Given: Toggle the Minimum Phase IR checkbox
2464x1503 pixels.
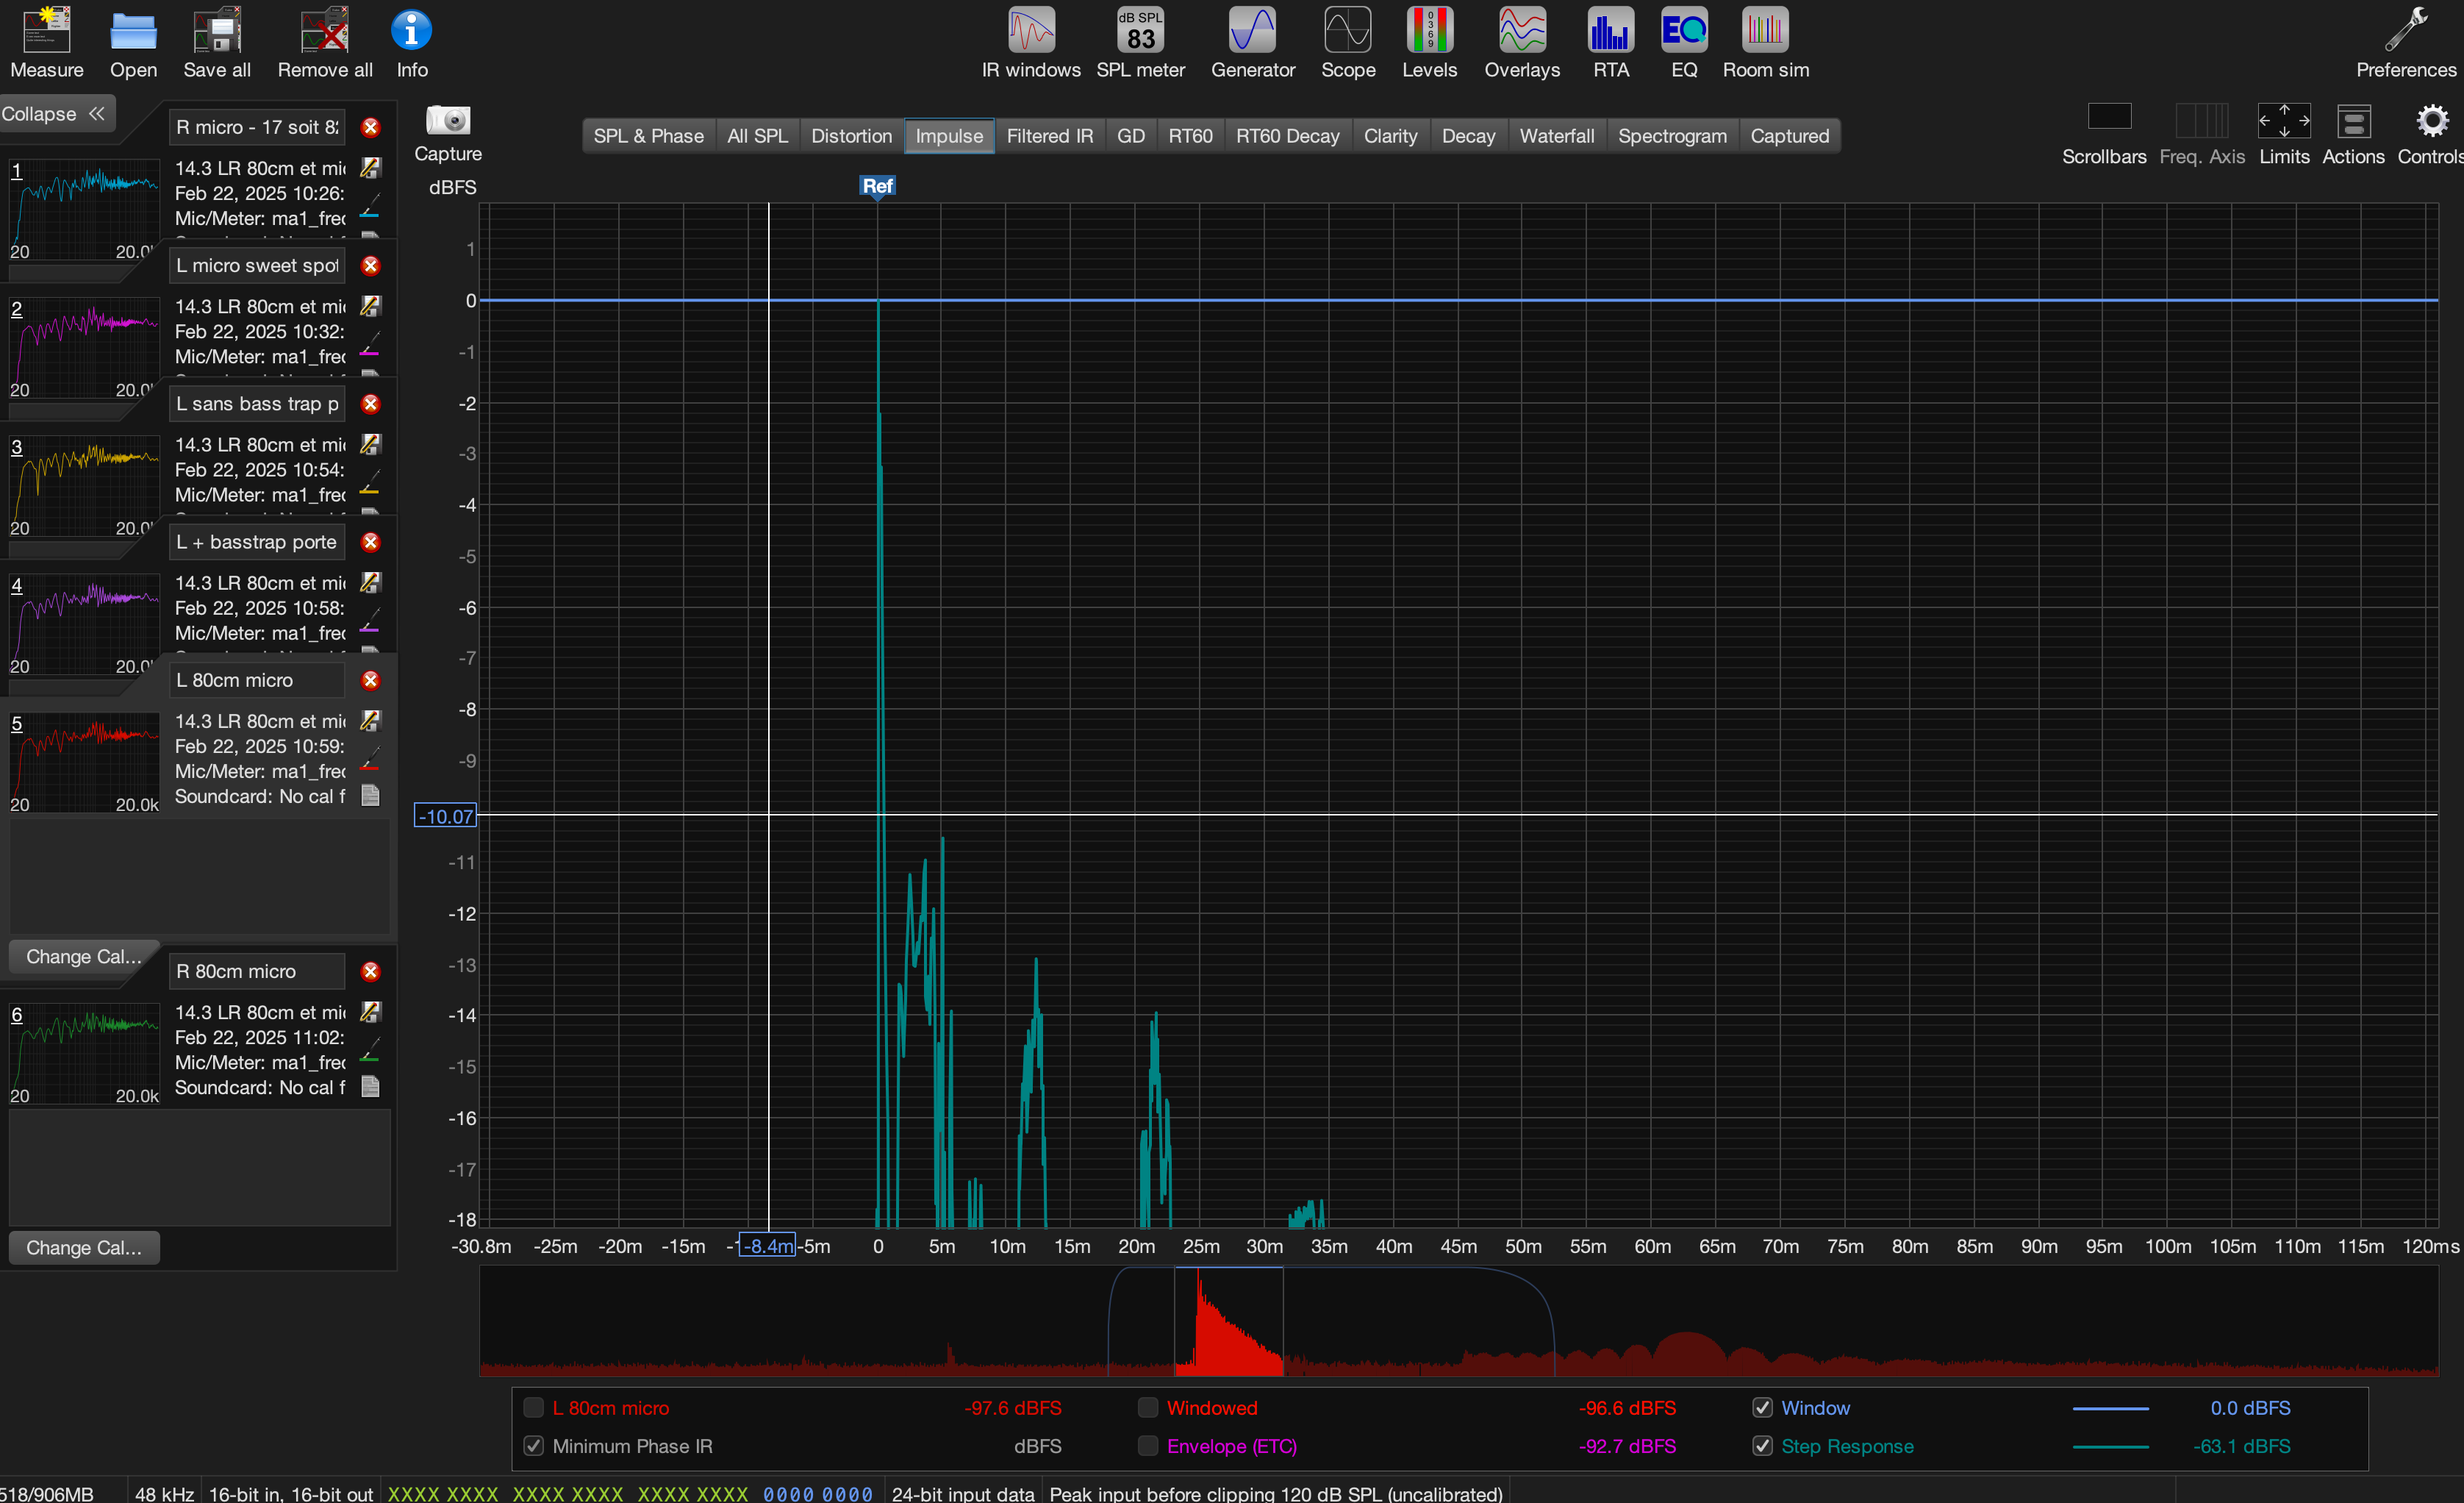Looking at the screenshot, I should 534,1446.
